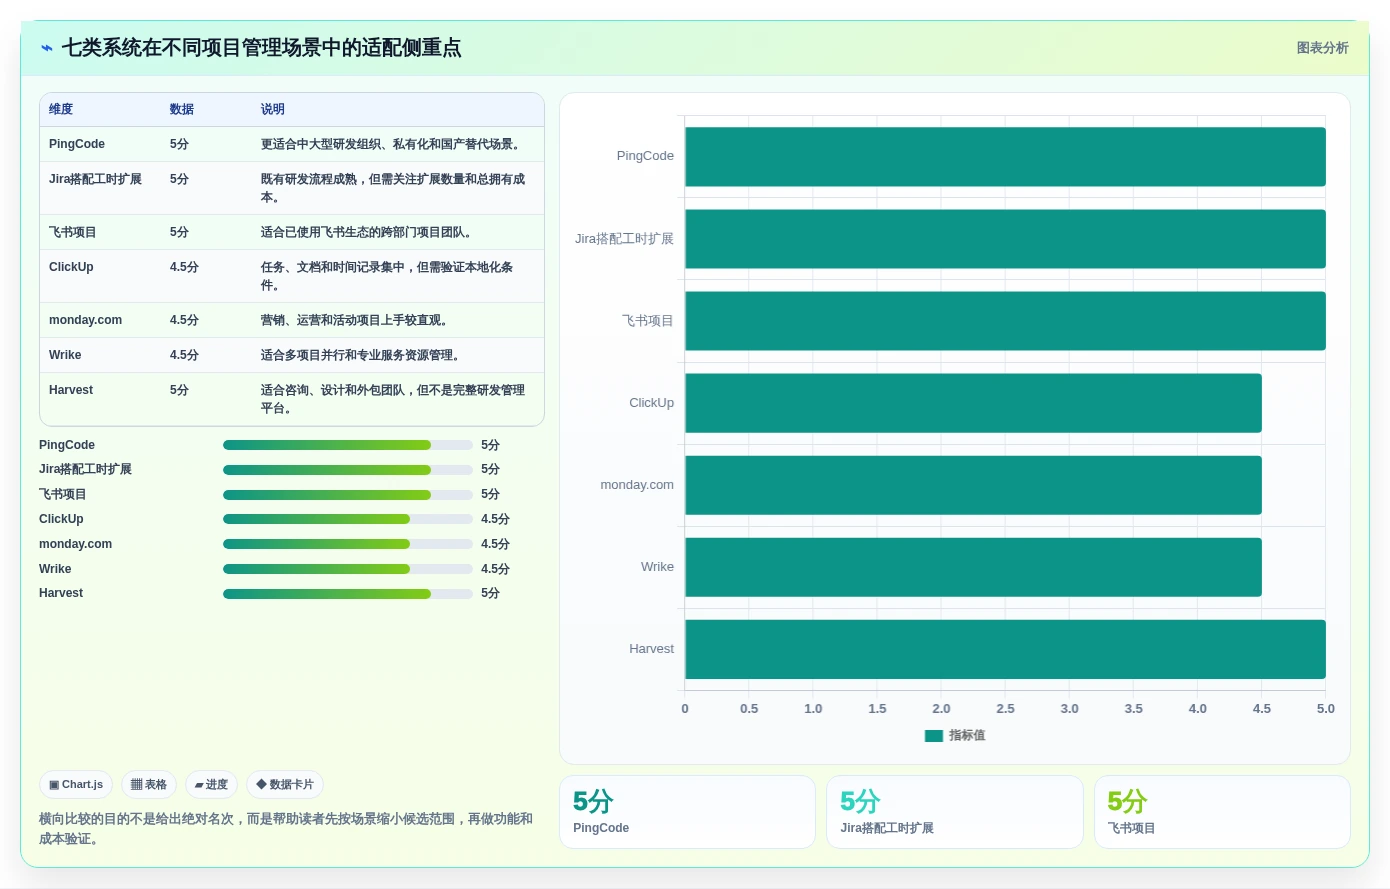1390x889 pixels.
Task: Select the 表格 tag chip
Action: (149, 785)
